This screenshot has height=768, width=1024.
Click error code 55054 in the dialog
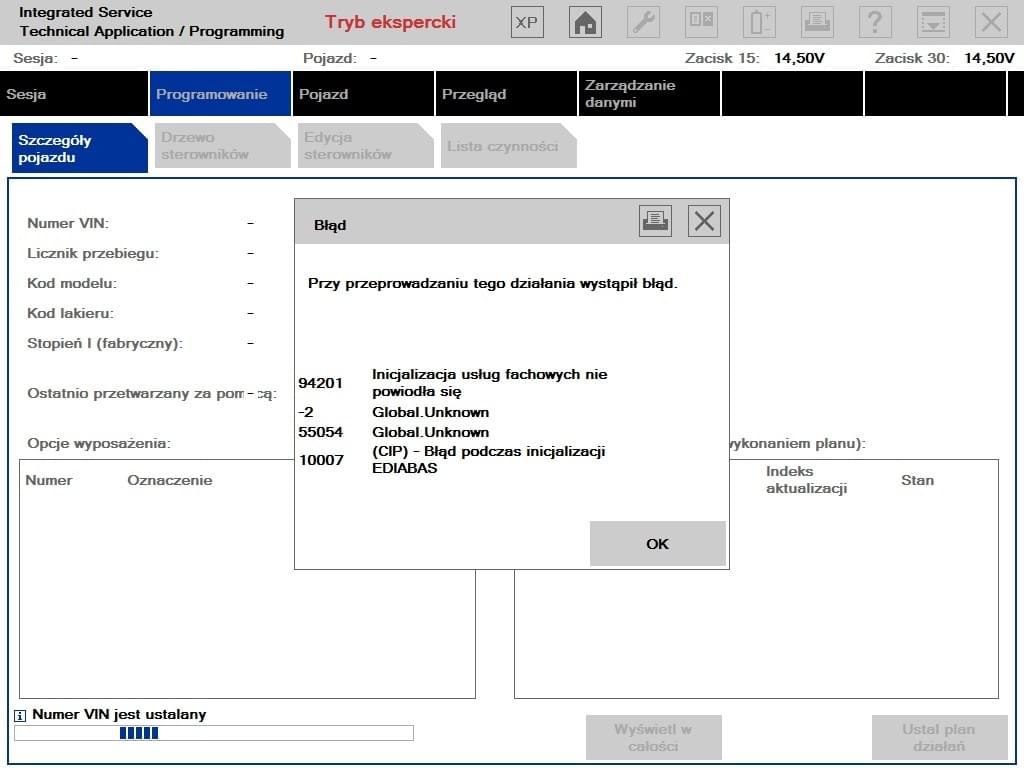pos(321,432)
